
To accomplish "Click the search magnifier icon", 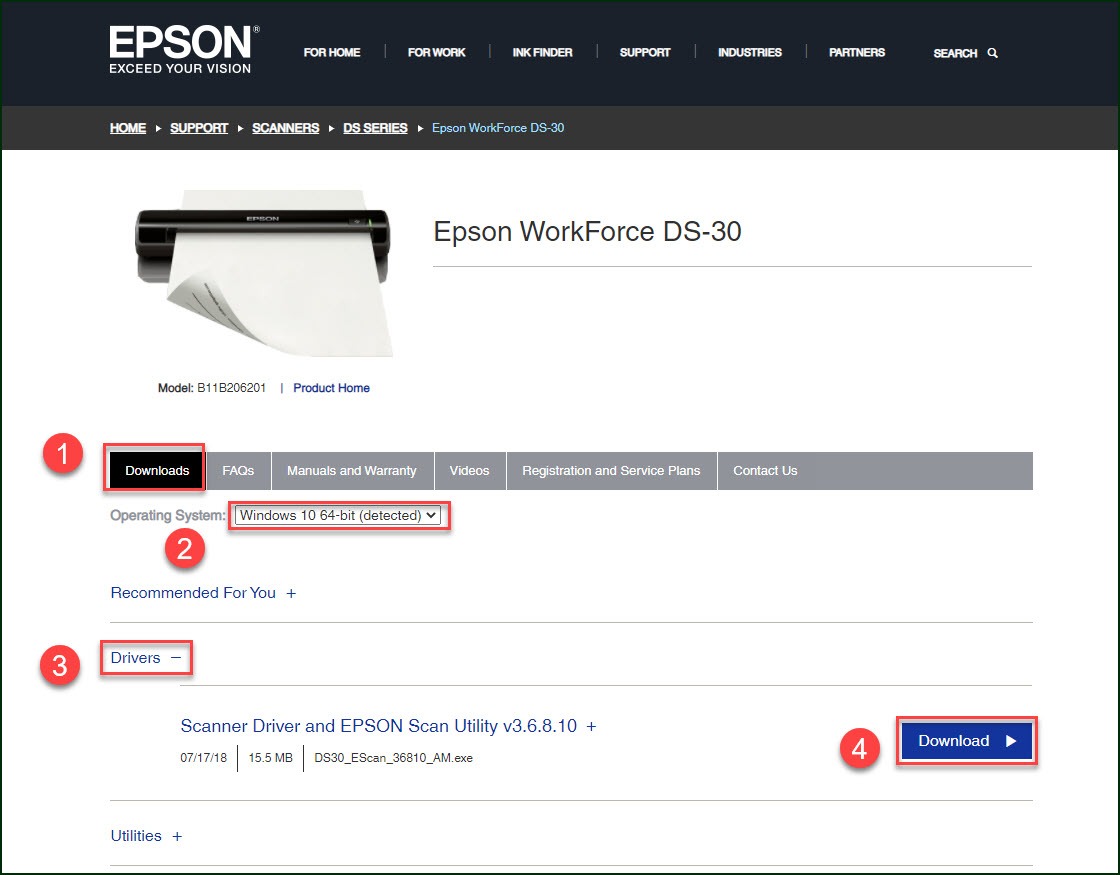I will pos(992,53).
